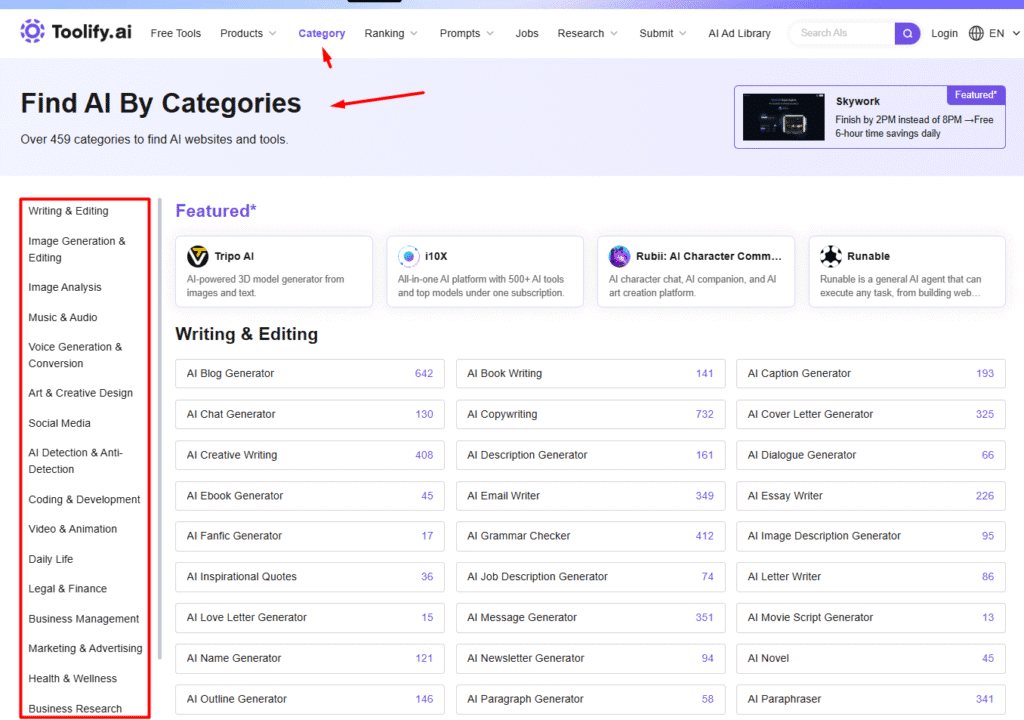Click the Toolify.ai logo icon
The width and height of the screenshot is (1024, 720).
33,32
